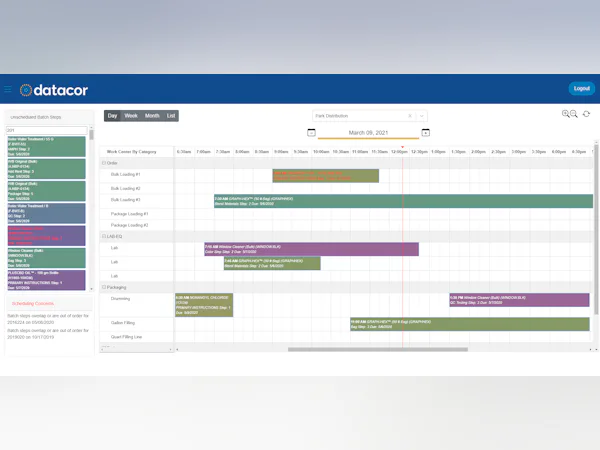Select the Step 3 unscheduled green card

pyautogui.click(x=46, y=169)
